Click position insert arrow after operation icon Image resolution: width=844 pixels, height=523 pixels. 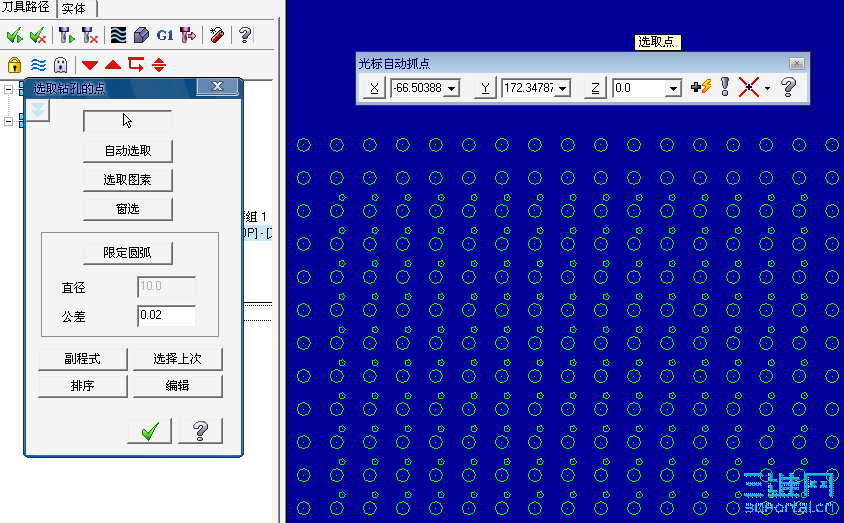(x=136, y=65)
